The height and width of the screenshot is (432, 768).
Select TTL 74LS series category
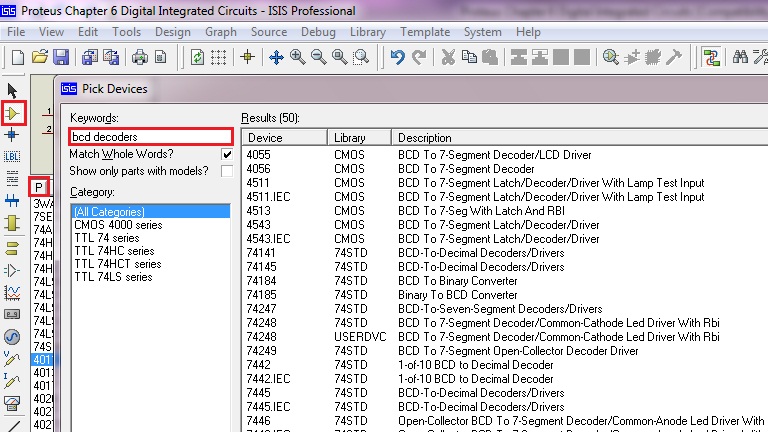click(x=113, y=277)
